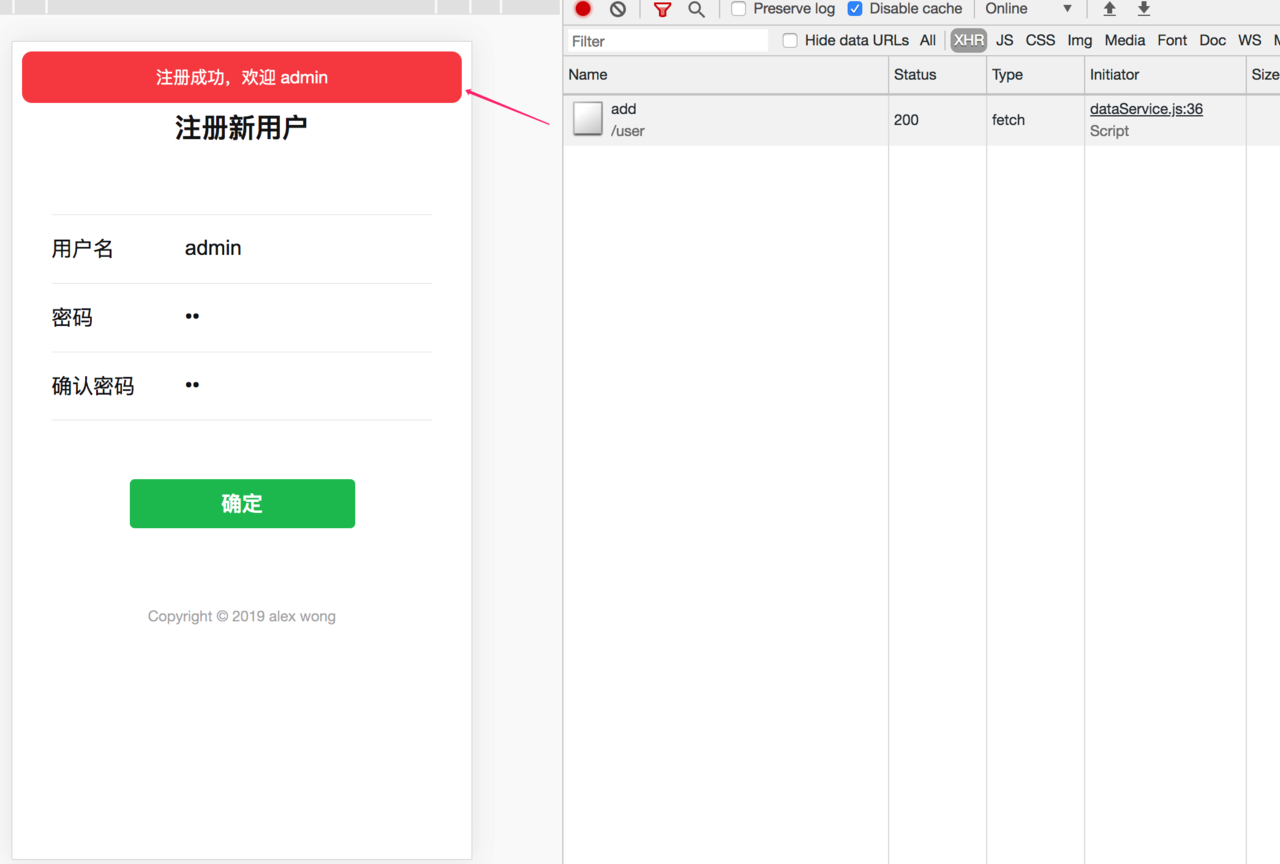Filter requests by JS type
This screenshot has width=1280, height=864.
tap(1005, 40)
